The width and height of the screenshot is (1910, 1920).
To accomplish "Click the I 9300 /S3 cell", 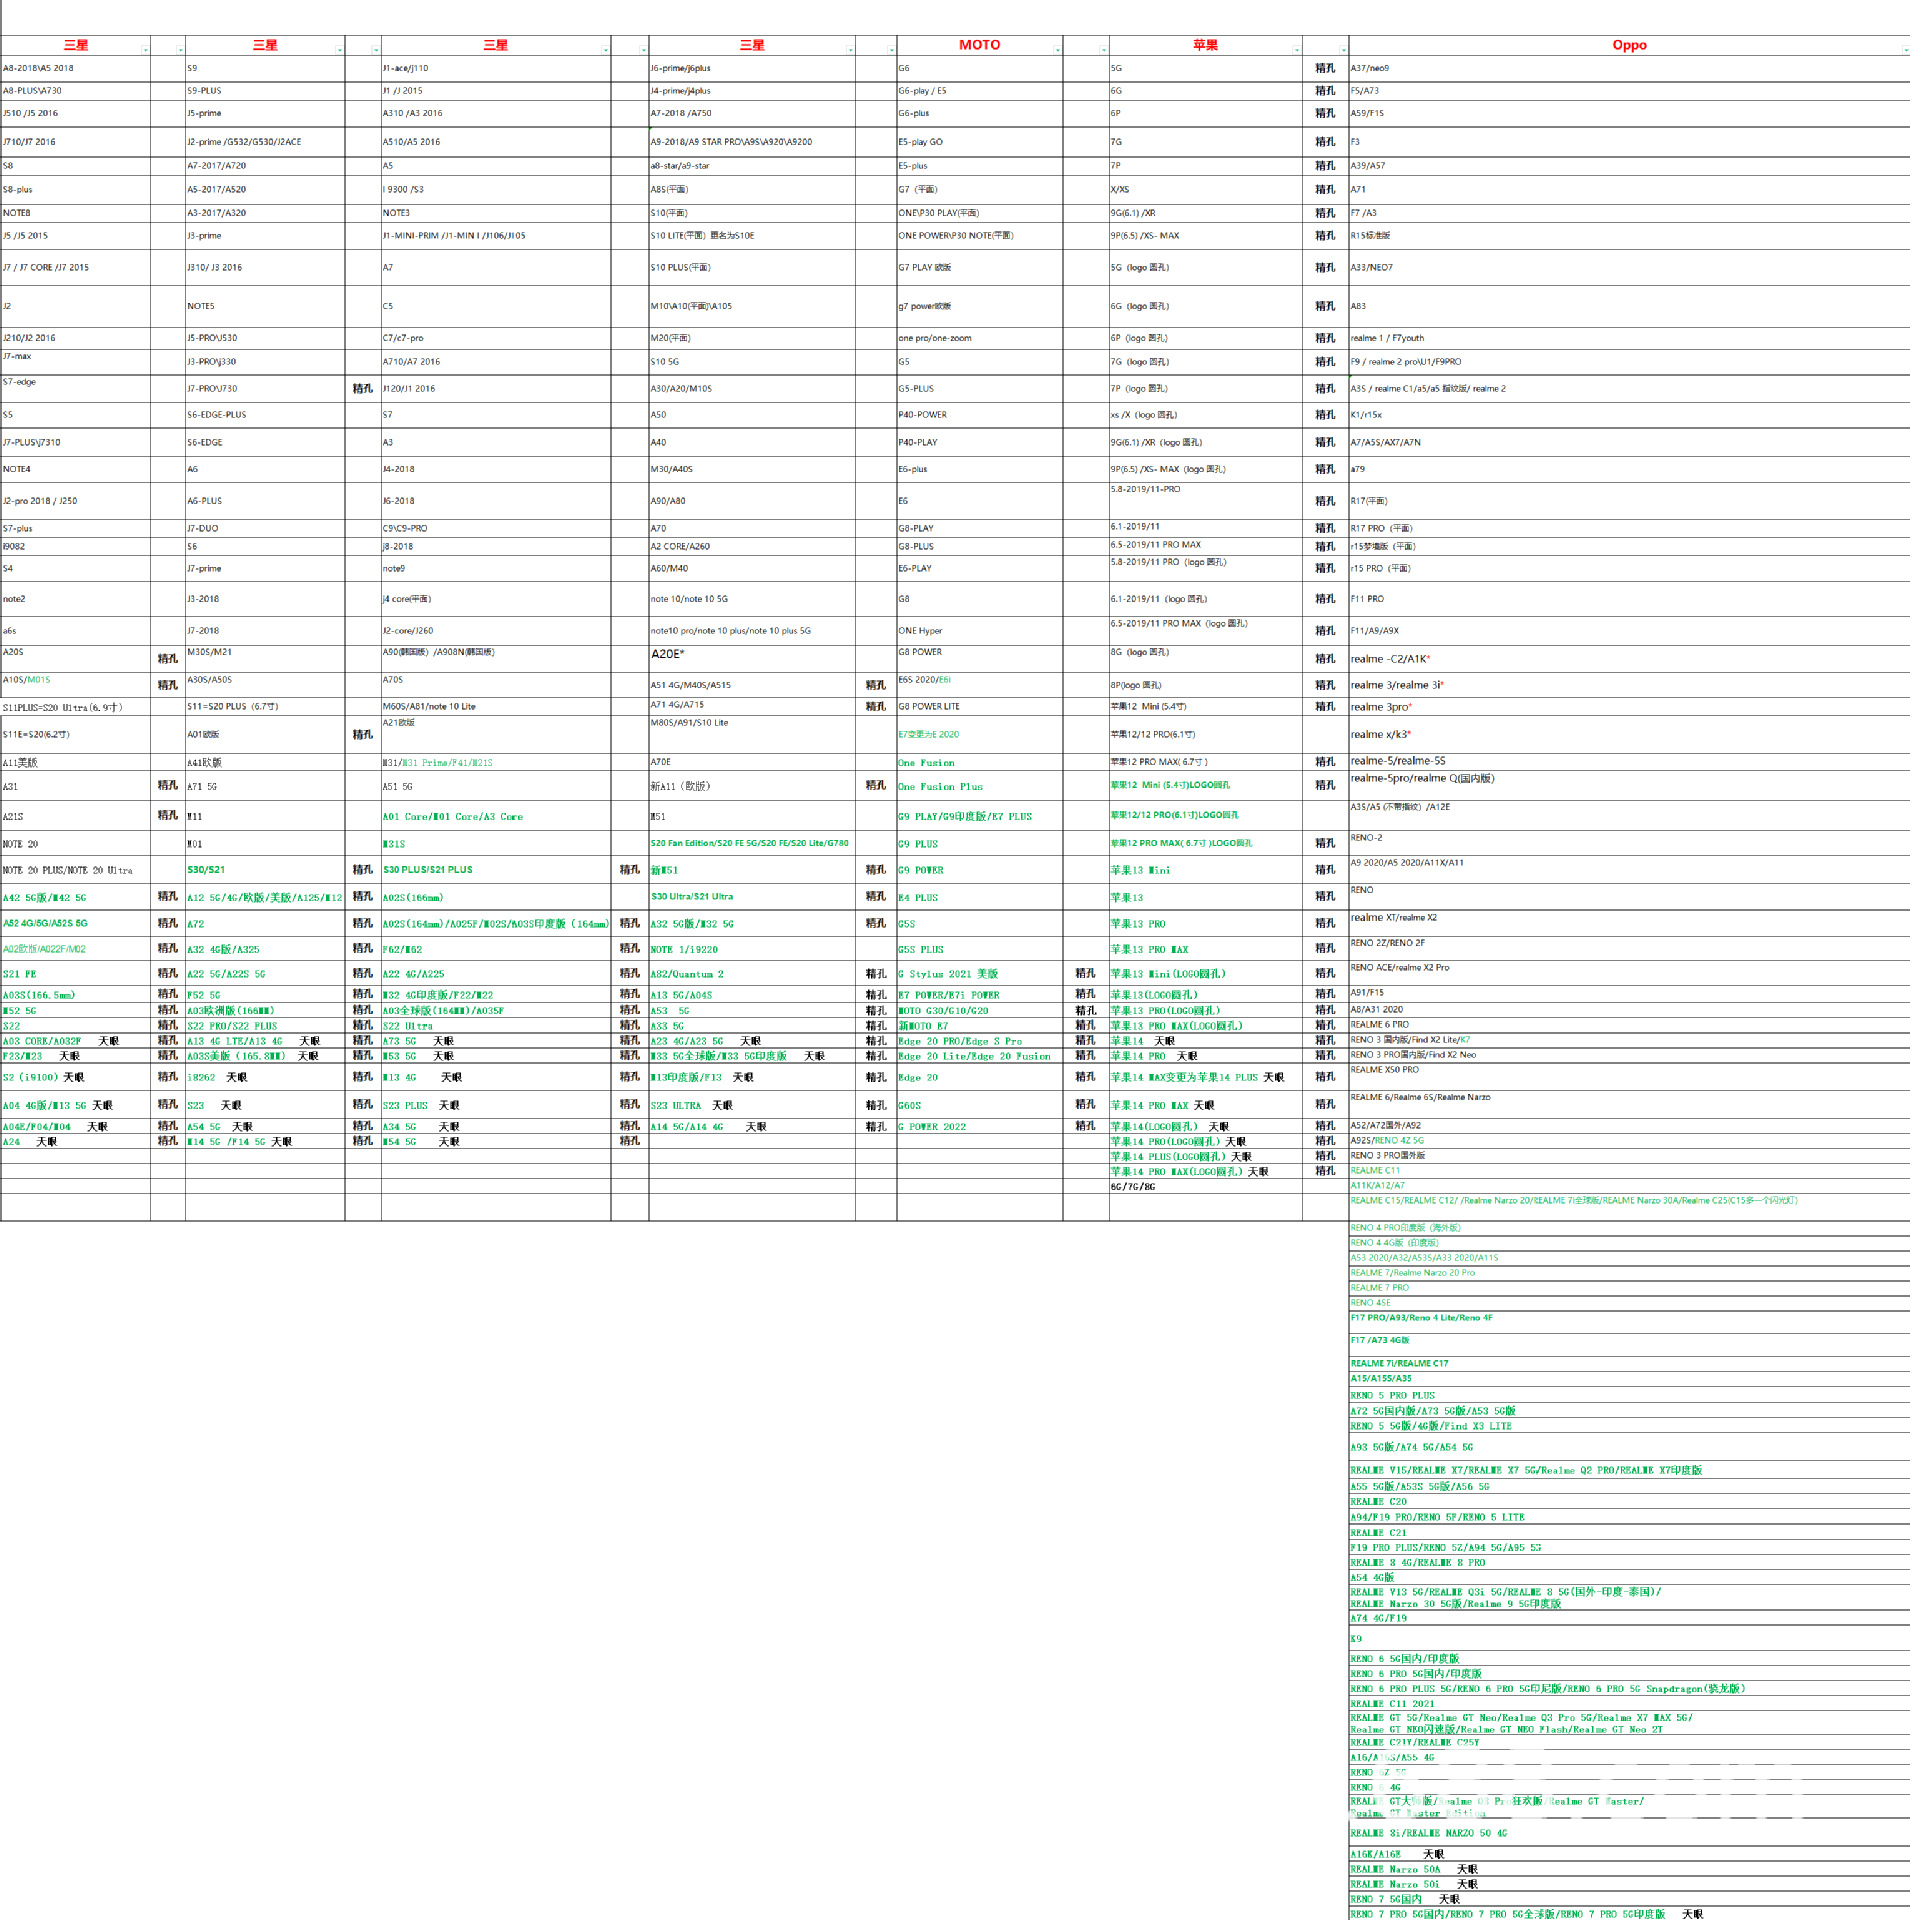I will 496,190.
